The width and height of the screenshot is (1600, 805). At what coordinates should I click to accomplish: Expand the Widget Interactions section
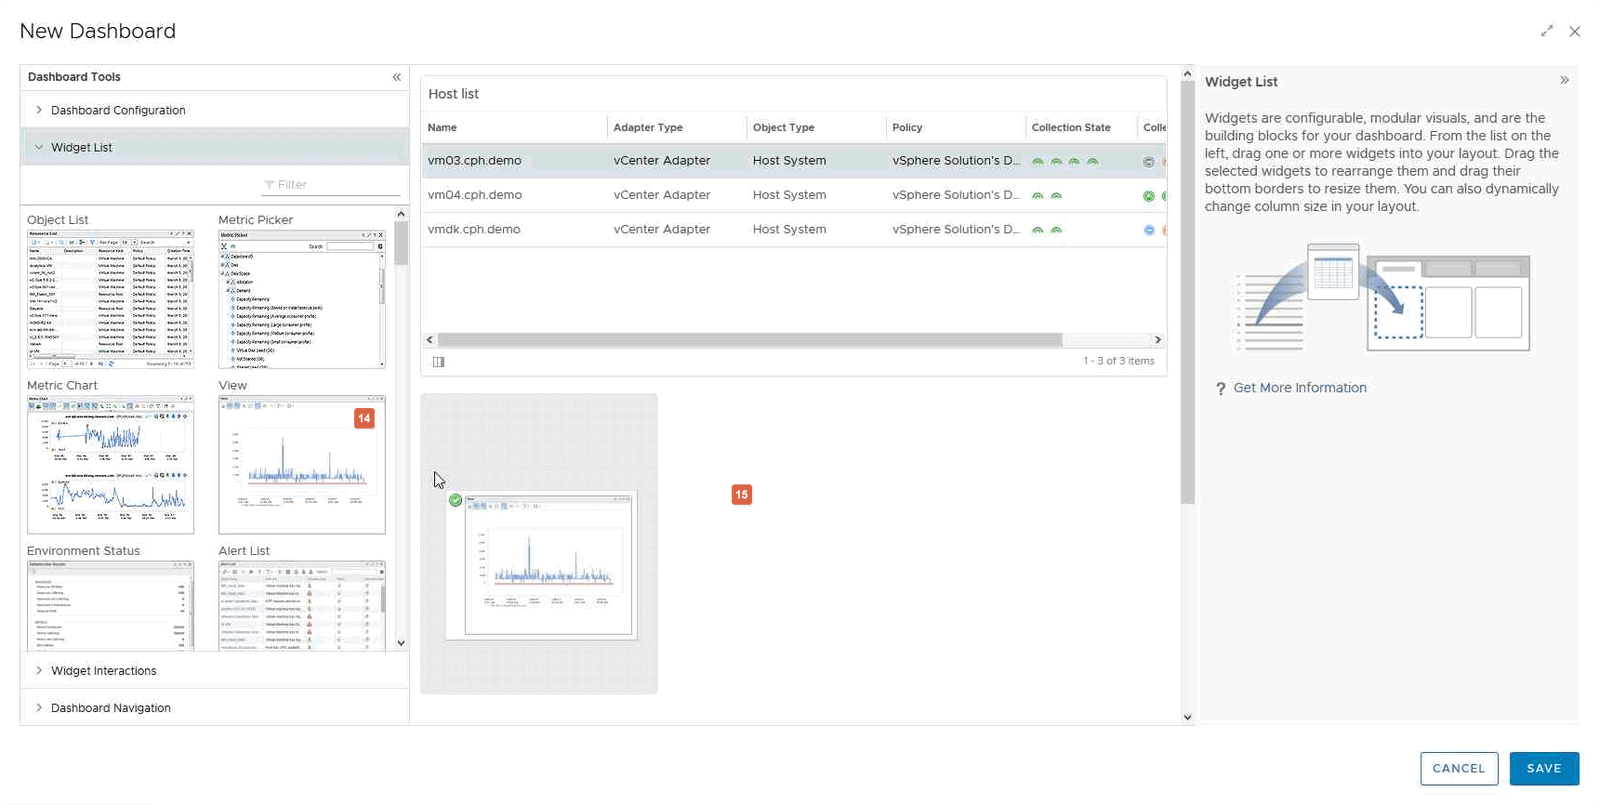pos(103,671)
